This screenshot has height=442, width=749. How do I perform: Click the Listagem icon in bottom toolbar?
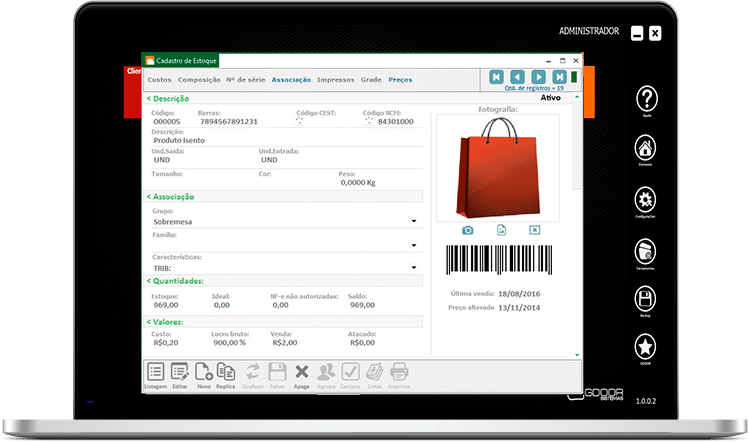tap(154, 372)
